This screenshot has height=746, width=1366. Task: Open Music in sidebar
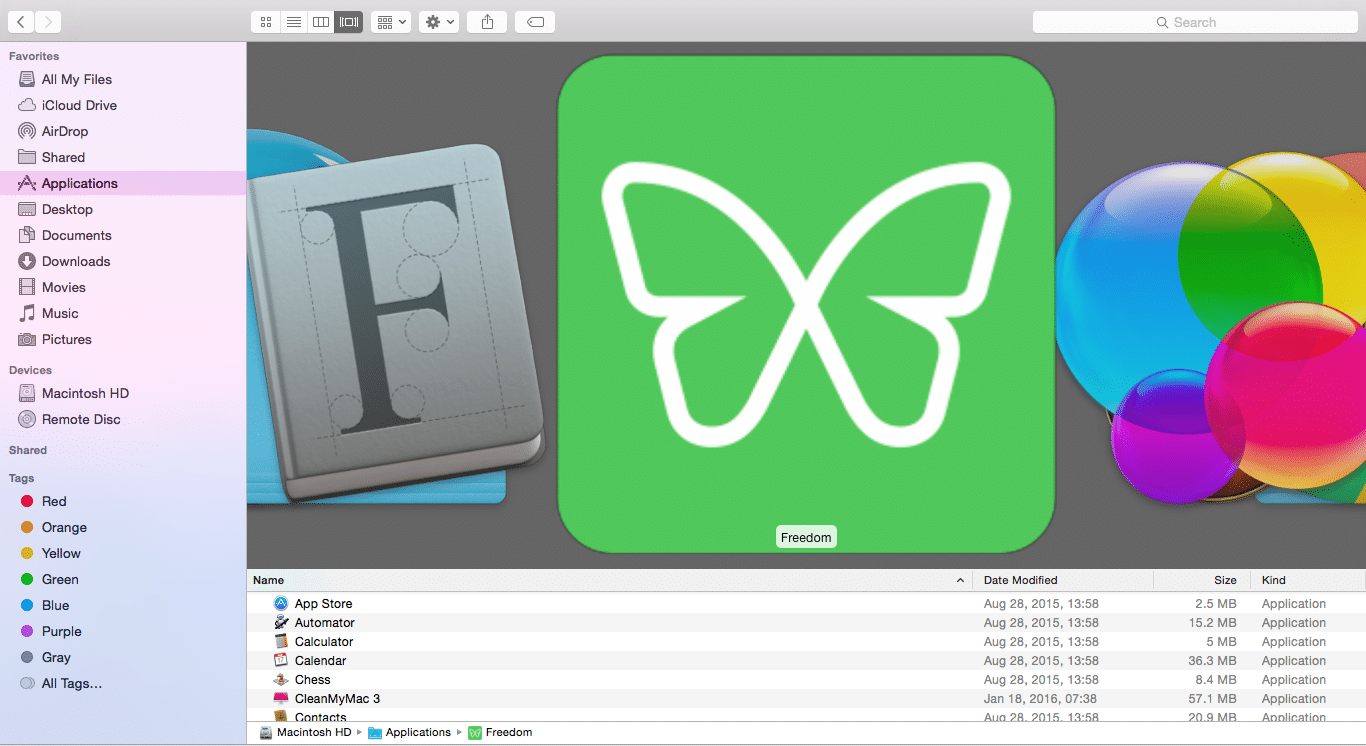(123, 313)
